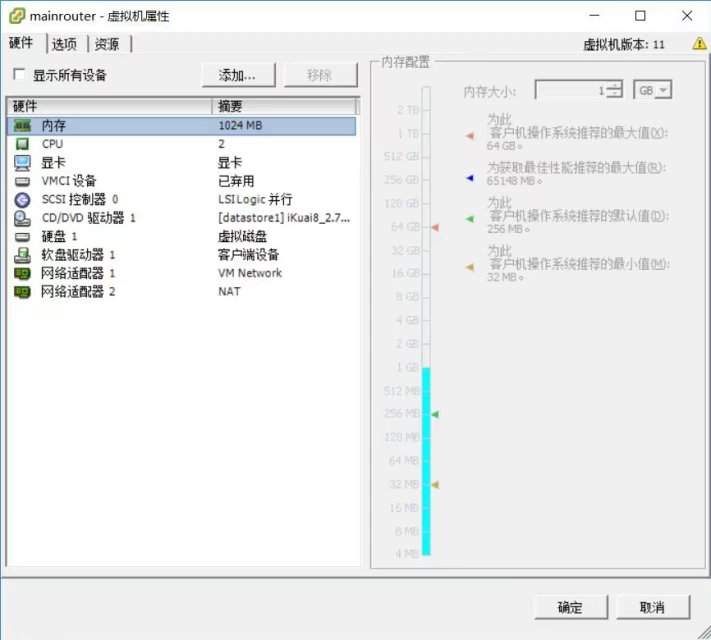This screenshot has width=711, height=640.
Task: Click green arrow beside 推荐的默认值 legend
Action: (x=470, y=219)
